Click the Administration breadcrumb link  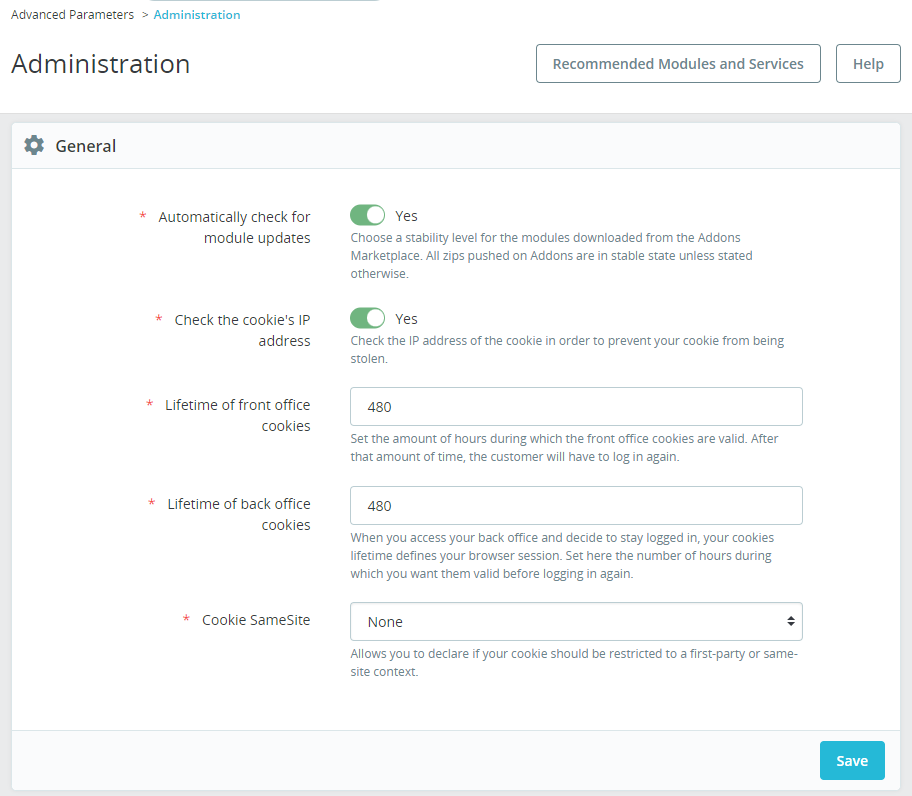point(197,15)
